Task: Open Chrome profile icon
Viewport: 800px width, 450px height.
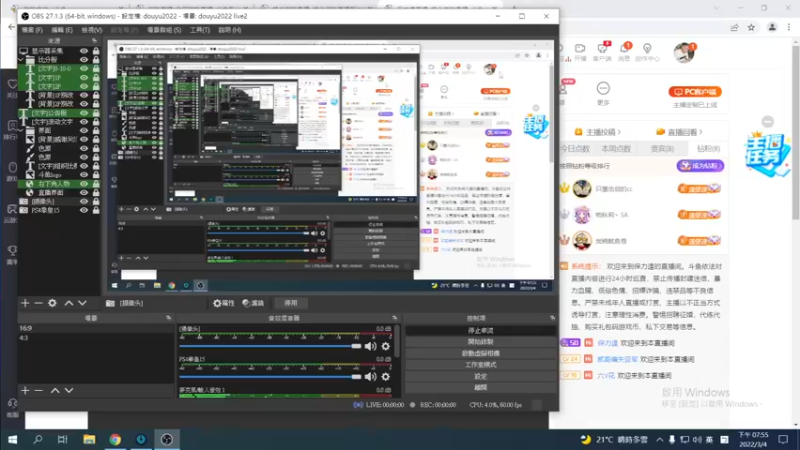Action: point(772,28)
